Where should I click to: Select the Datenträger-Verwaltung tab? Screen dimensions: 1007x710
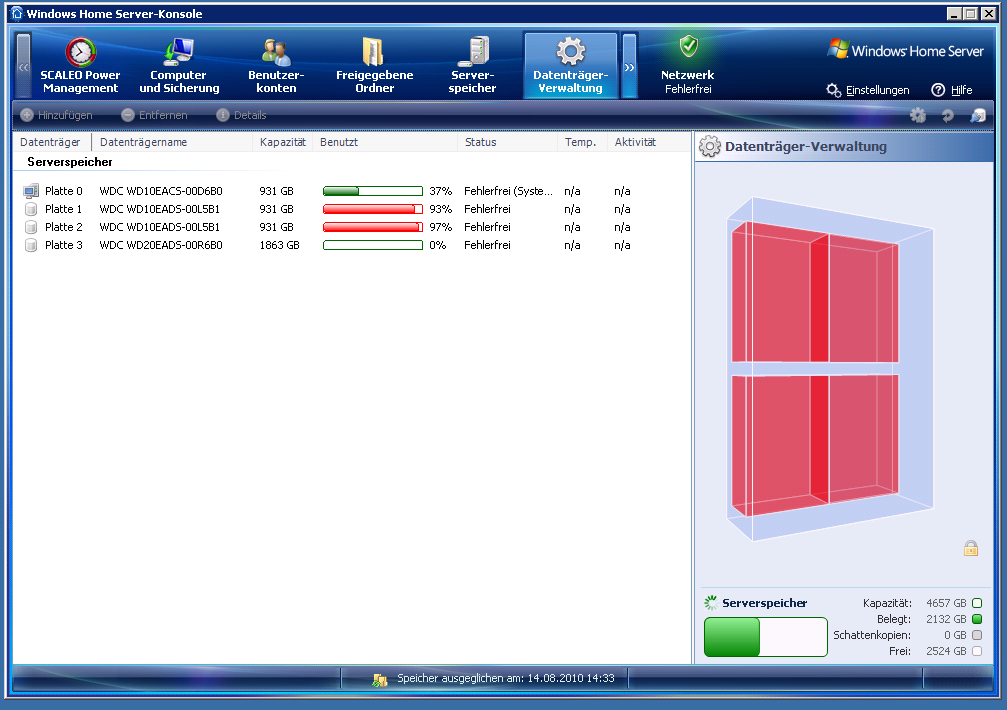click(x=571, y=66)
